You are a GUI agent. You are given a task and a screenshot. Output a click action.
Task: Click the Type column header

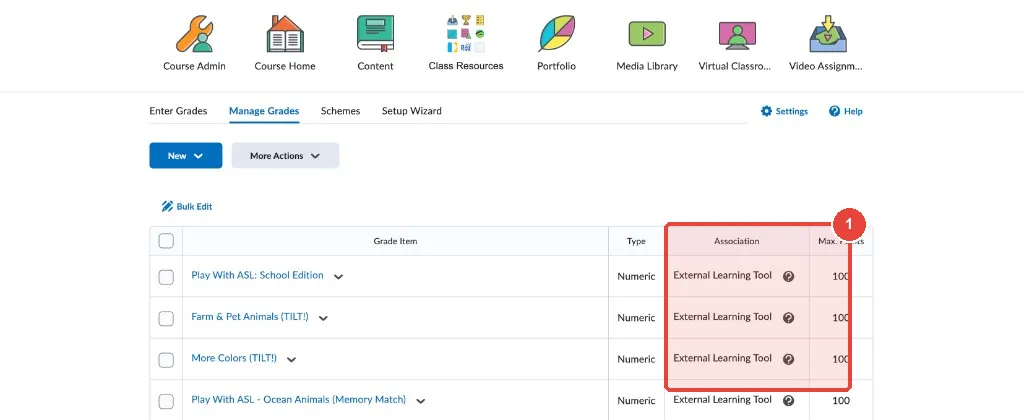tap(636, 241)
